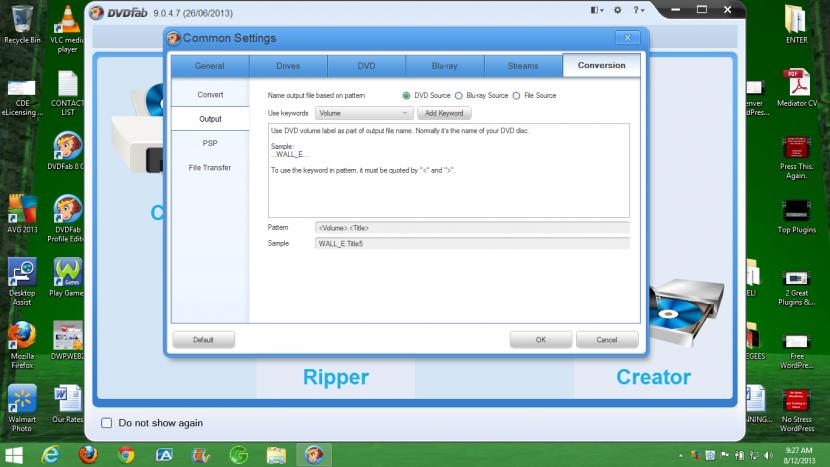The height and width of the screenshot is (467, 830).
Task: Click the Pattern input field
Action: [x=472, y=228]
